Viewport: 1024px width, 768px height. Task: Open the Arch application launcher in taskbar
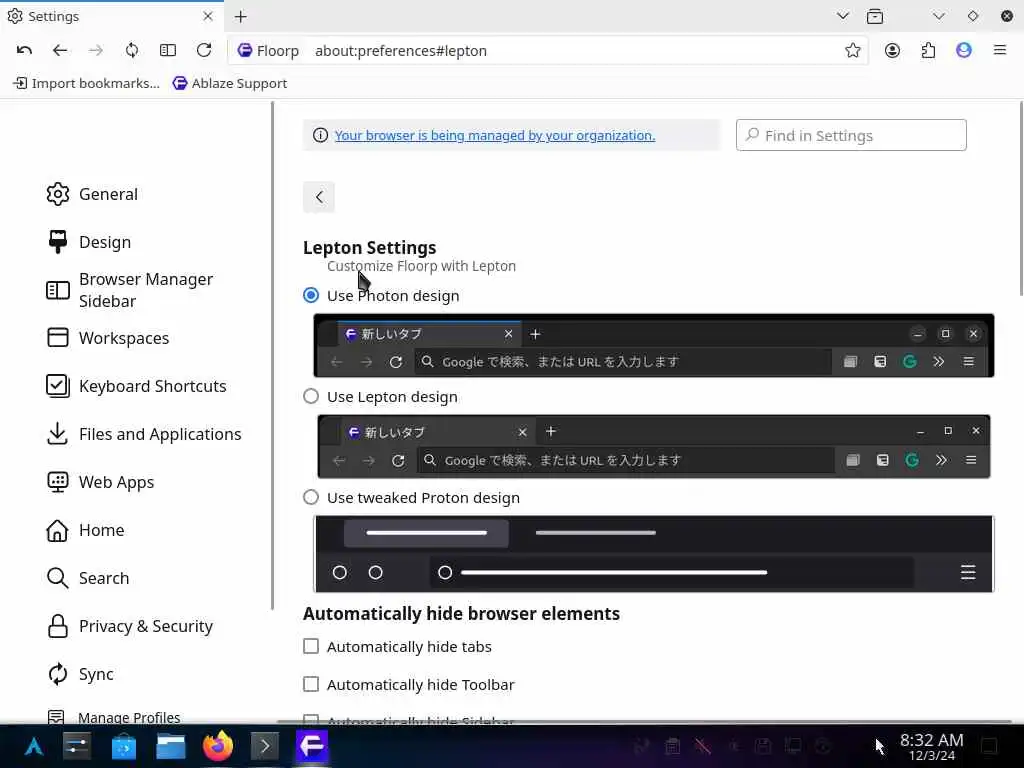tap(33, 746)
